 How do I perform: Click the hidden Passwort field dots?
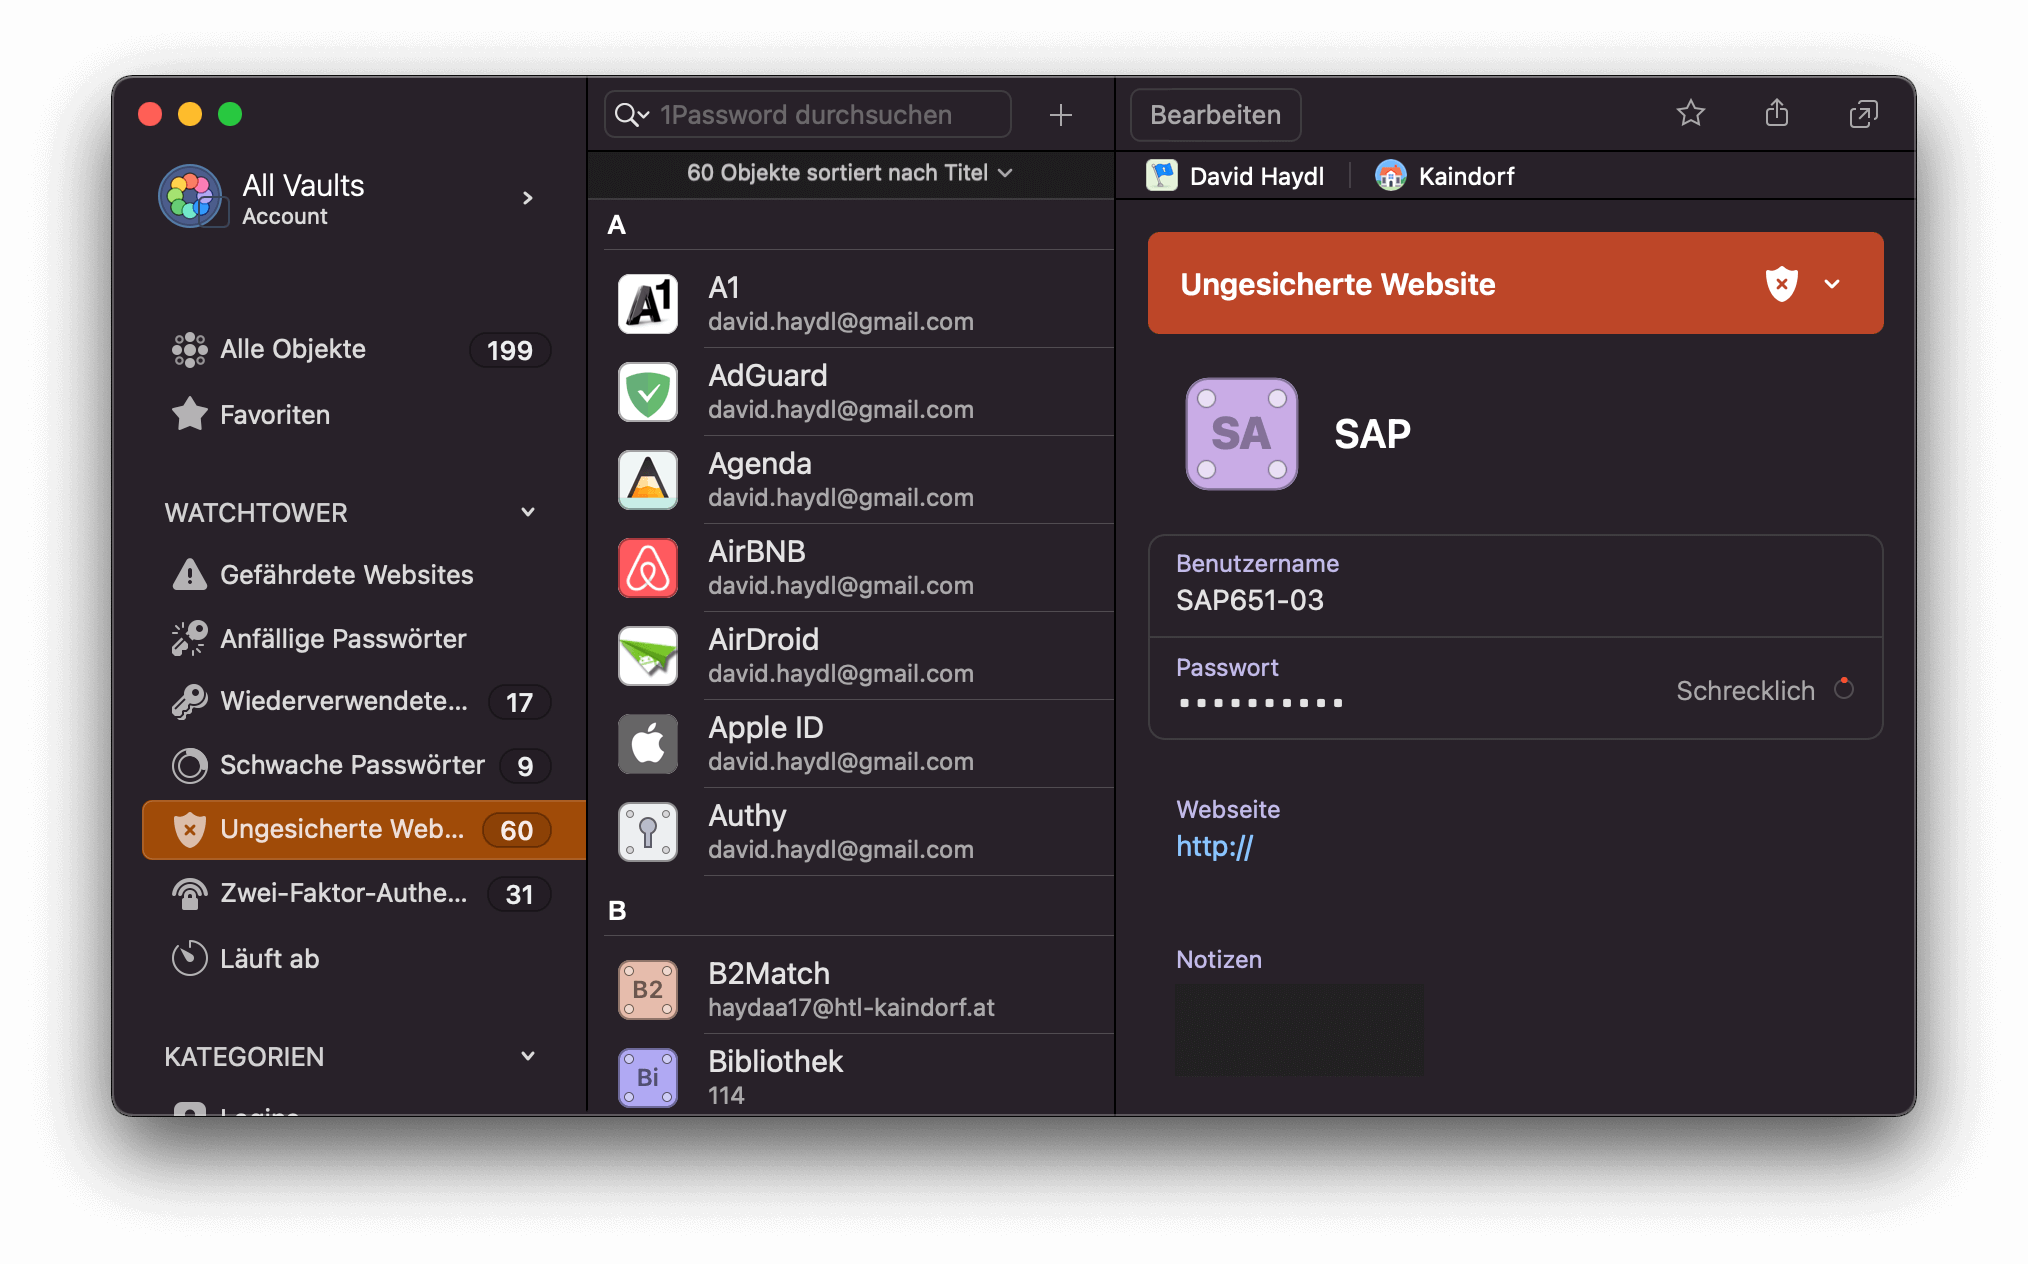coord(1260,703)
